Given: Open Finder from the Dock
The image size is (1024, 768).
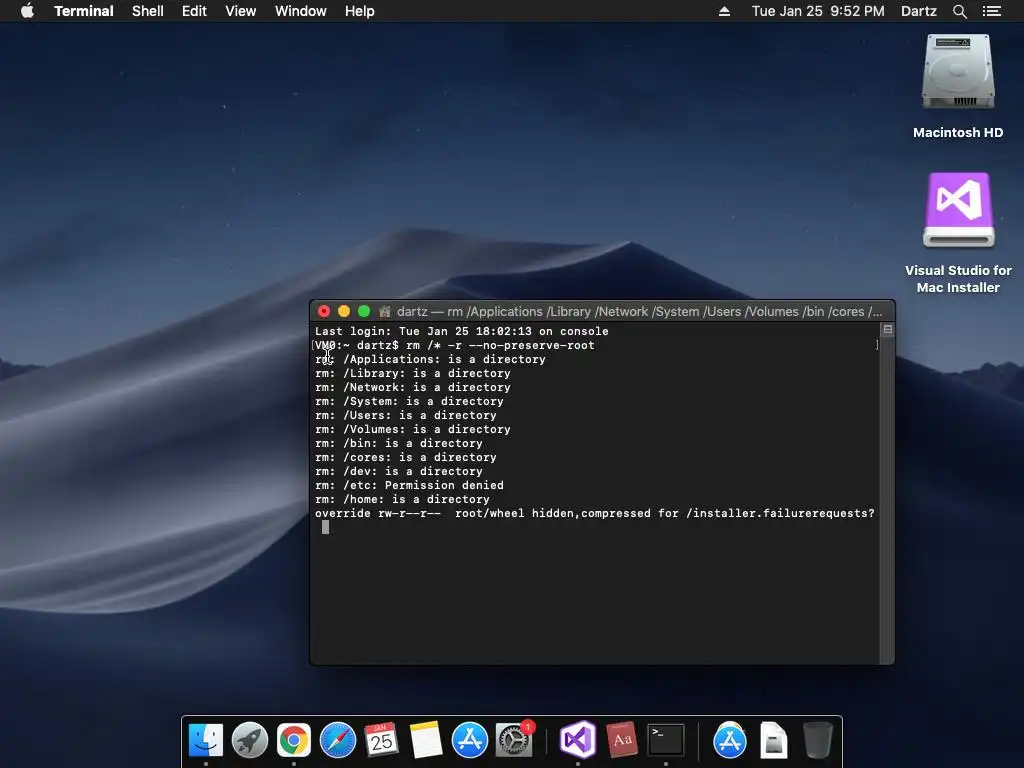Looking at the screenshot, I should (x=206, y=740).
